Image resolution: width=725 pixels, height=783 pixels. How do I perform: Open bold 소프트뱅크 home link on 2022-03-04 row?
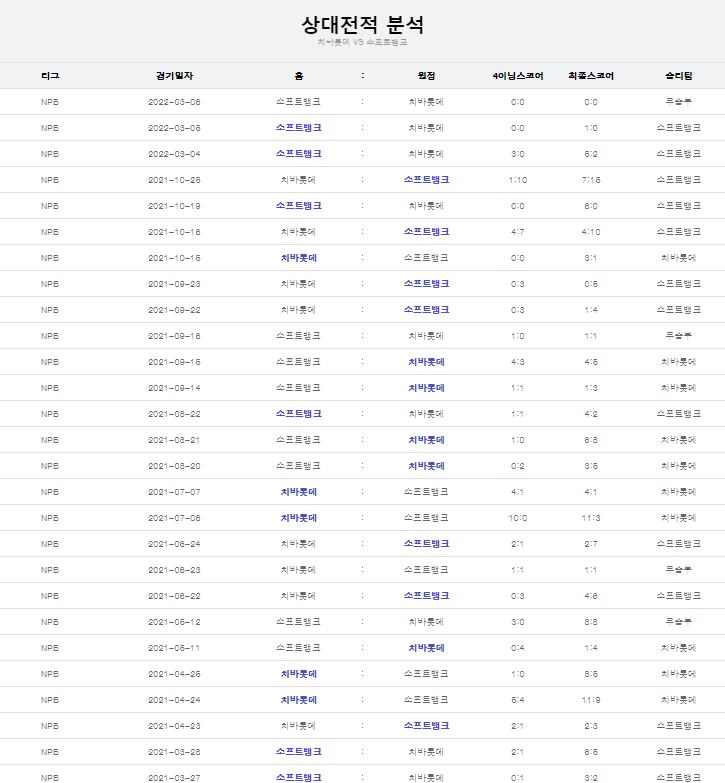tap(299, 154)
